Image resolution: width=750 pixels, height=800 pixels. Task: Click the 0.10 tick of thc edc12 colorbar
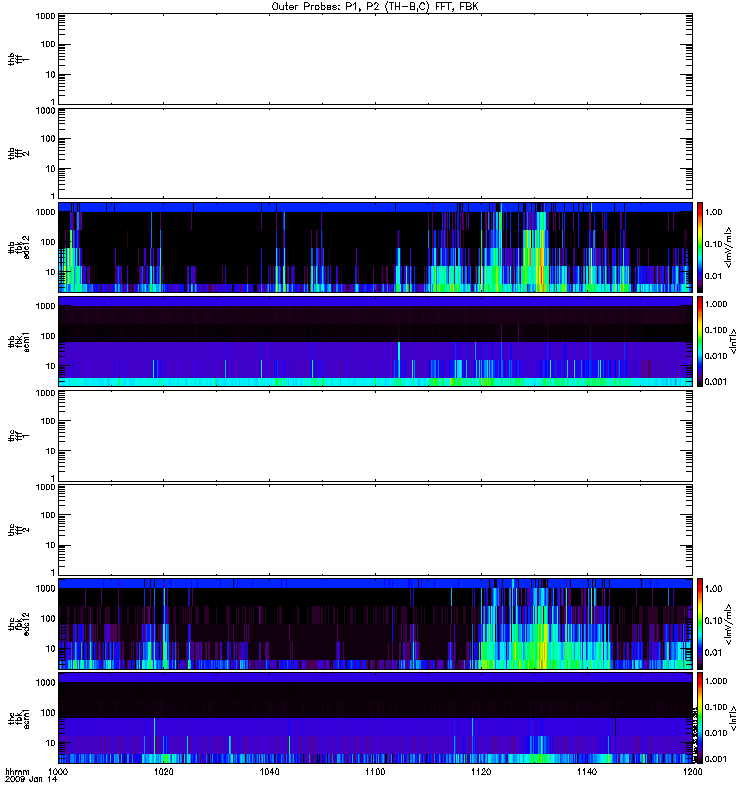pos(714,621)
